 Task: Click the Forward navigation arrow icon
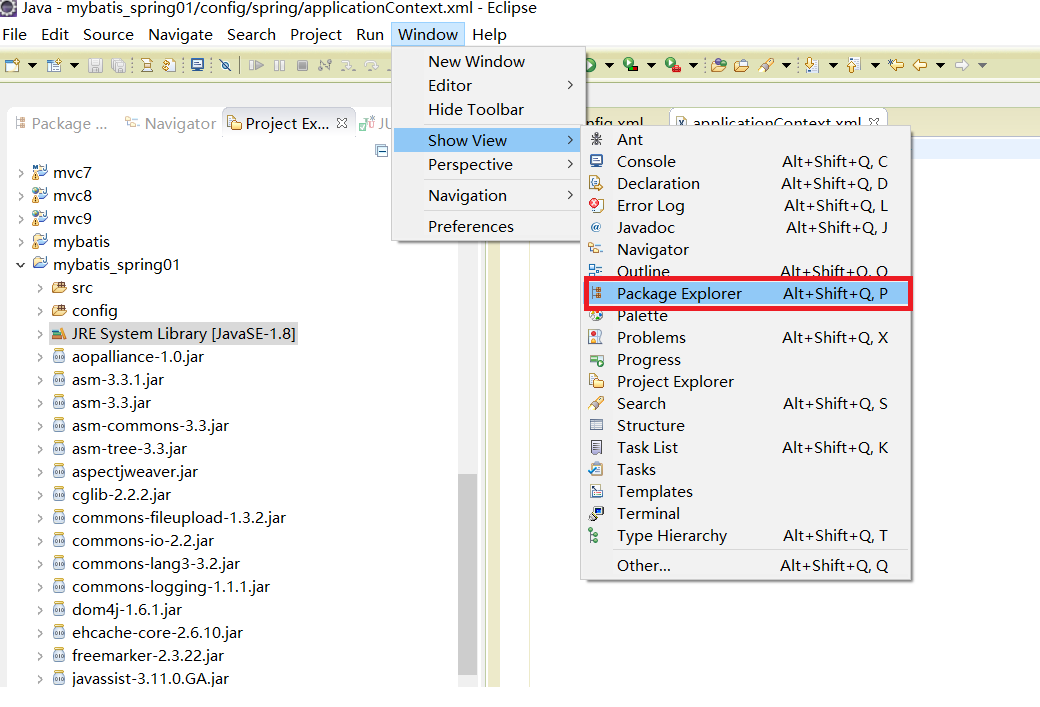coord(962,65)
